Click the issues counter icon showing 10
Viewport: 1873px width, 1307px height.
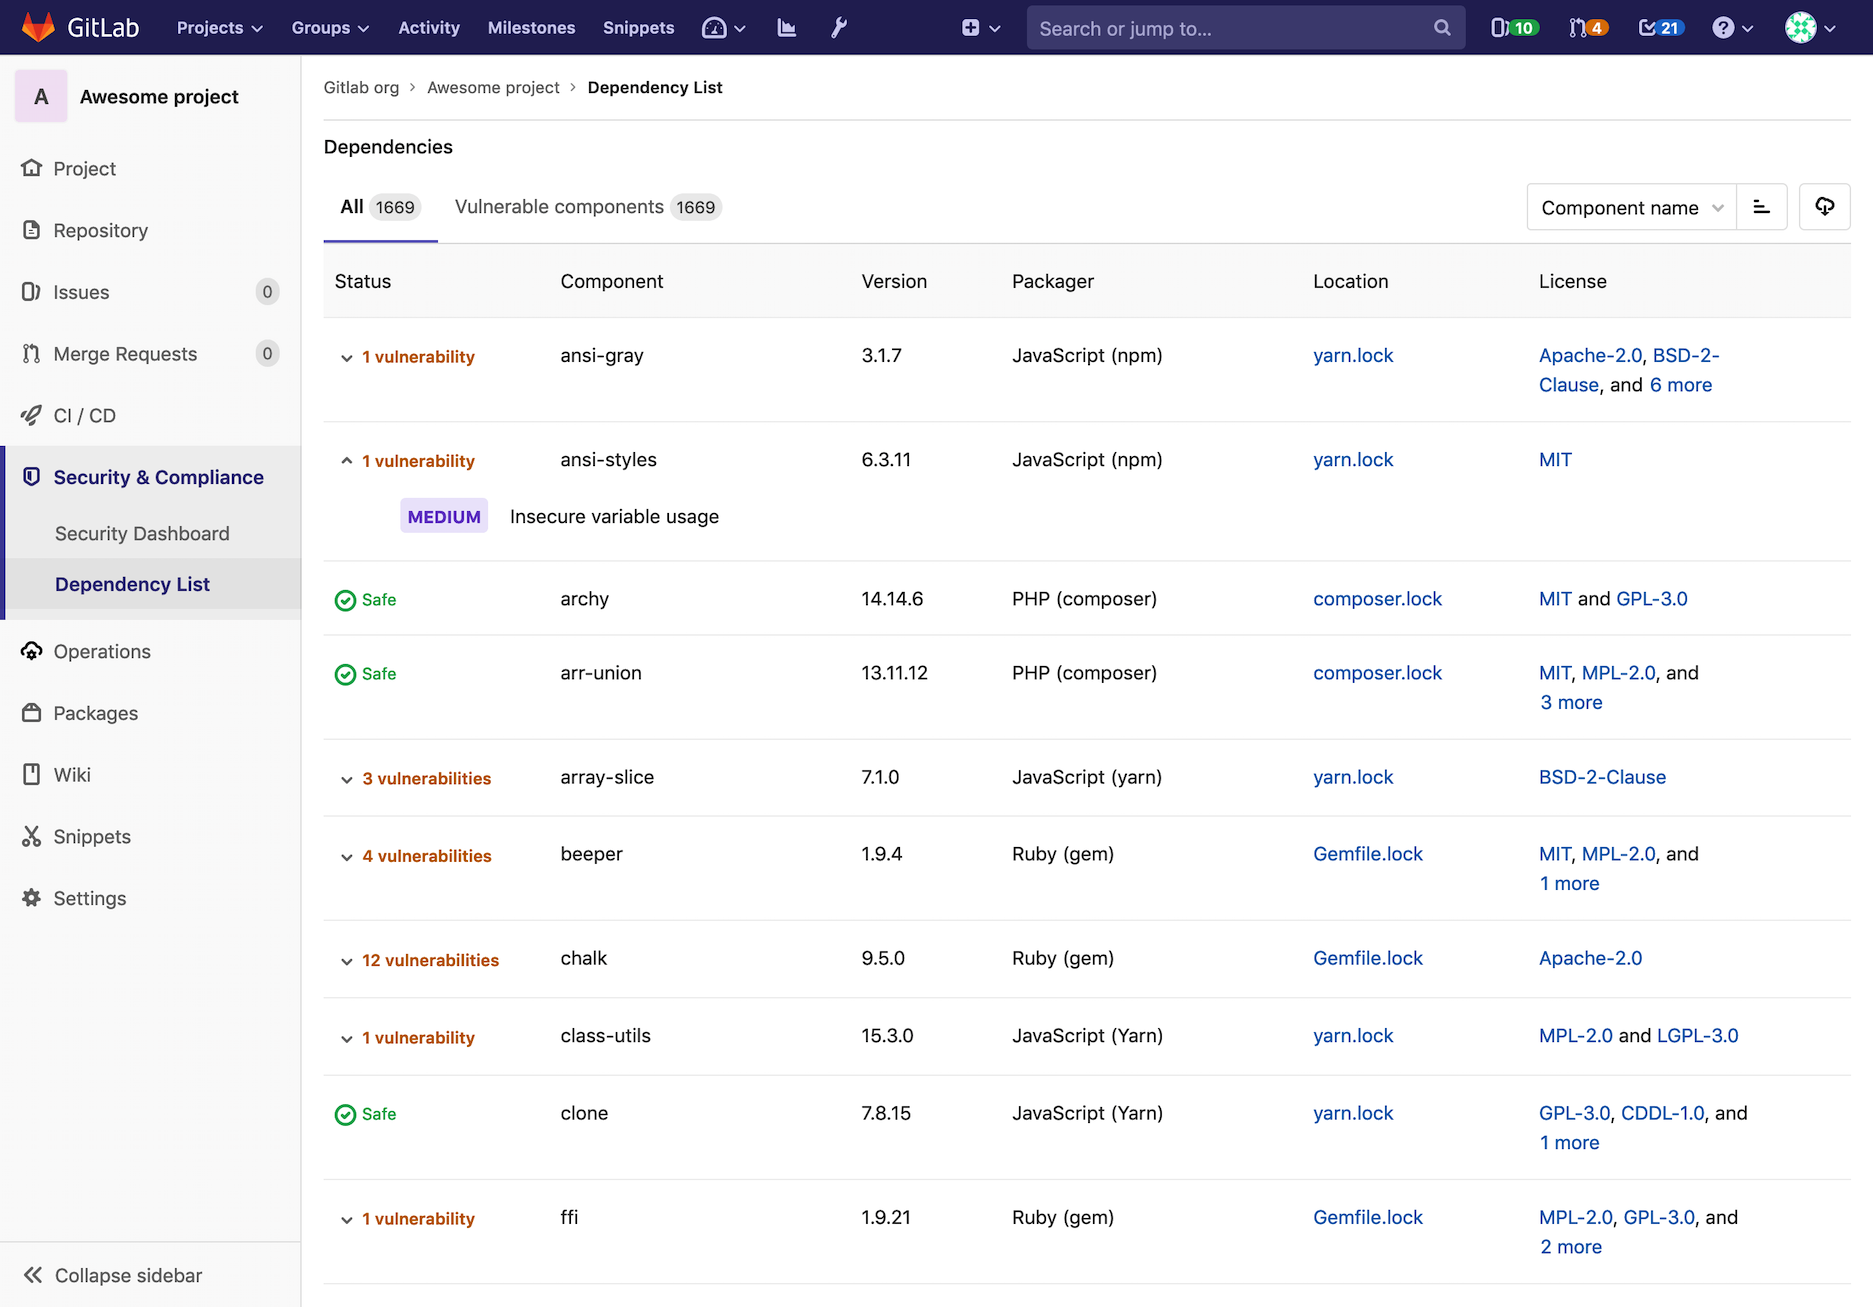tap(1514, 28)
